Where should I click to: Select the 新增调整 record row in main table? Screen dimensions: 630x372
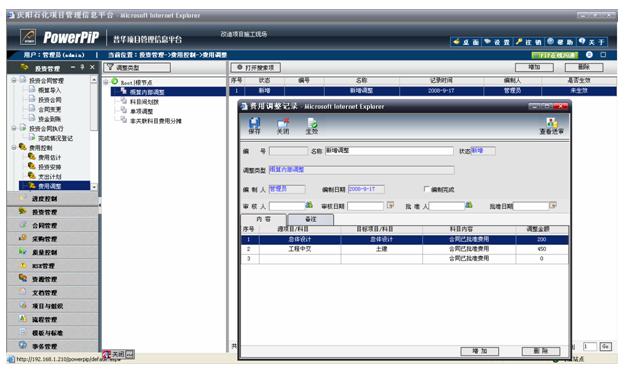pos(423,91)
